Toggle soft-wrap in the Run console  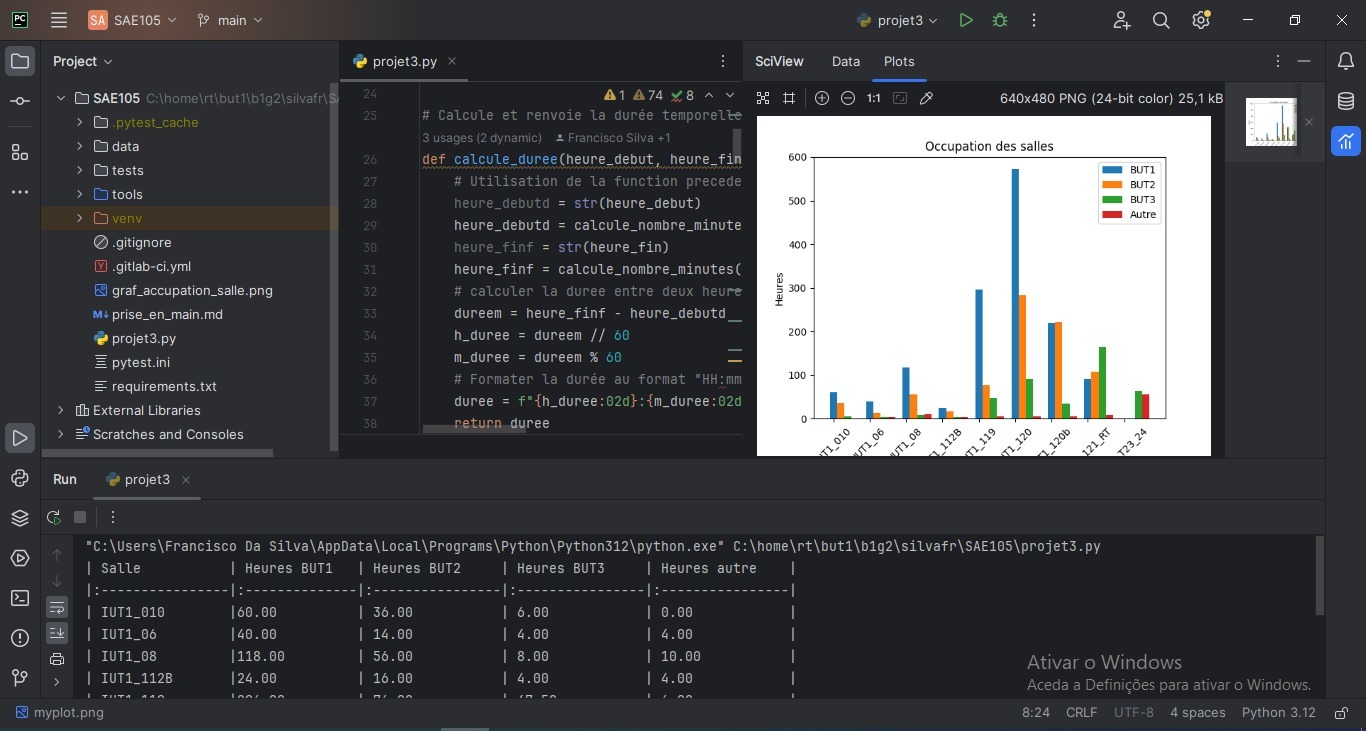tap(57, 607)
